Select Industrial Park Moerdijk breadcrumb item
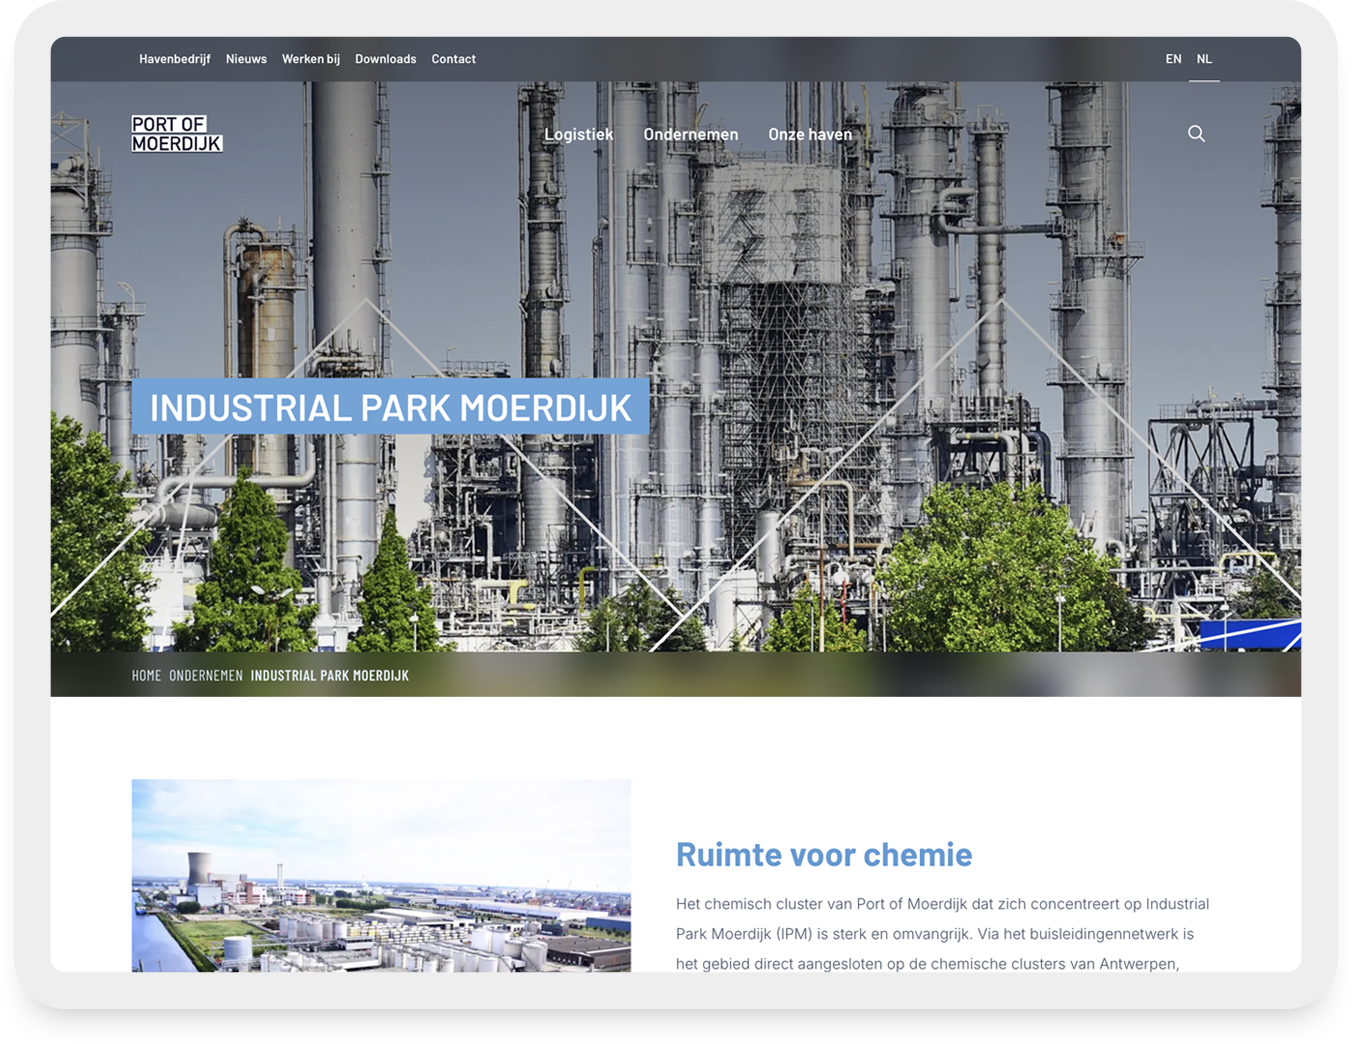Image resolution: width=1352 pixels, height=1044 pixels. (x=329, y=676)
